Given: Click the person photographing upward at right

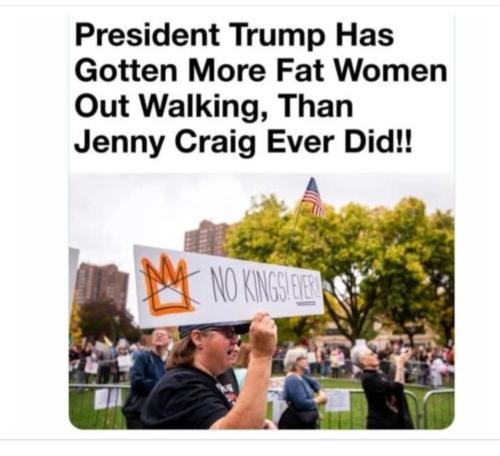Looking at the screenshot, I should tap(383, 385).
